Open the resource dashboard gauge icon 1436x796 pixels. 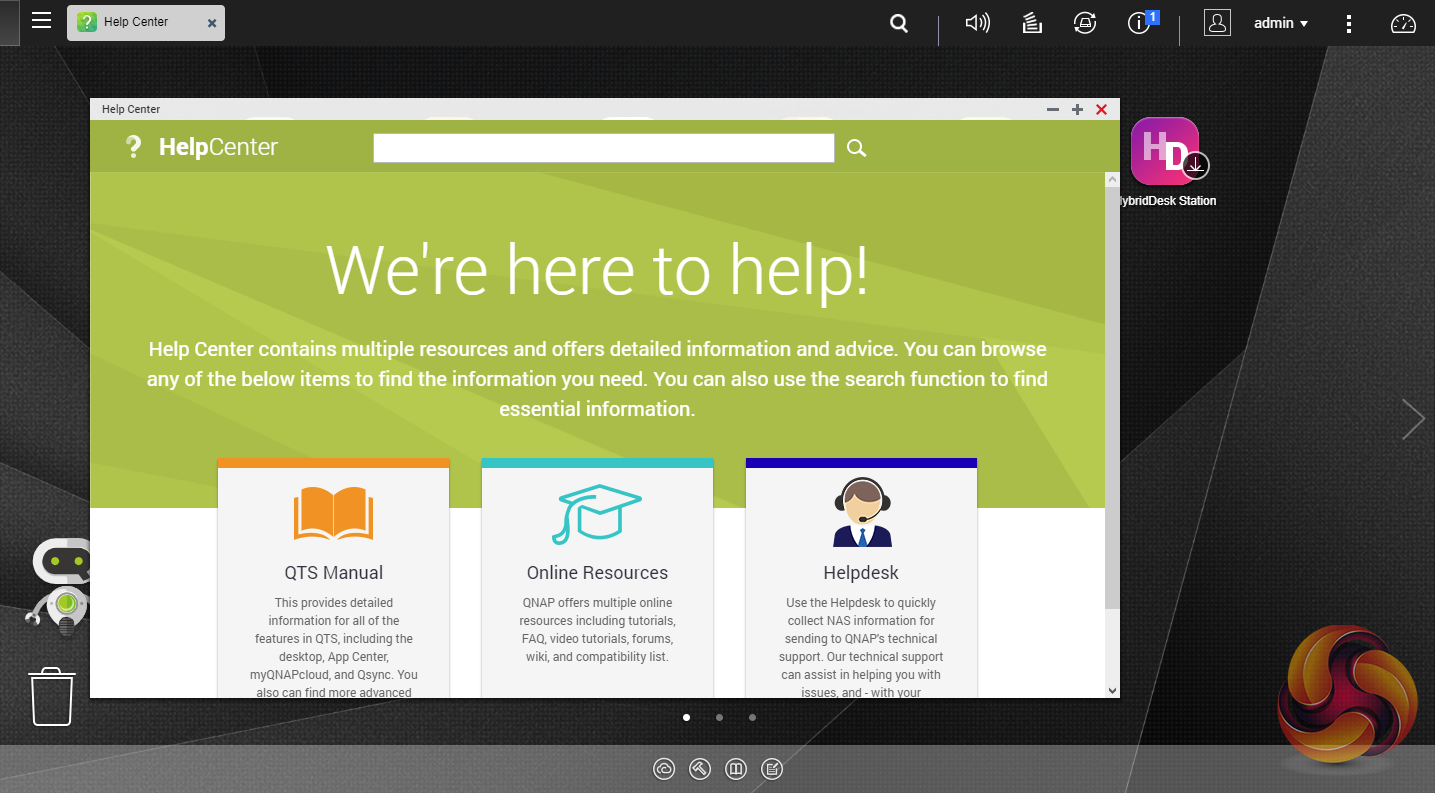[1404, 23]
